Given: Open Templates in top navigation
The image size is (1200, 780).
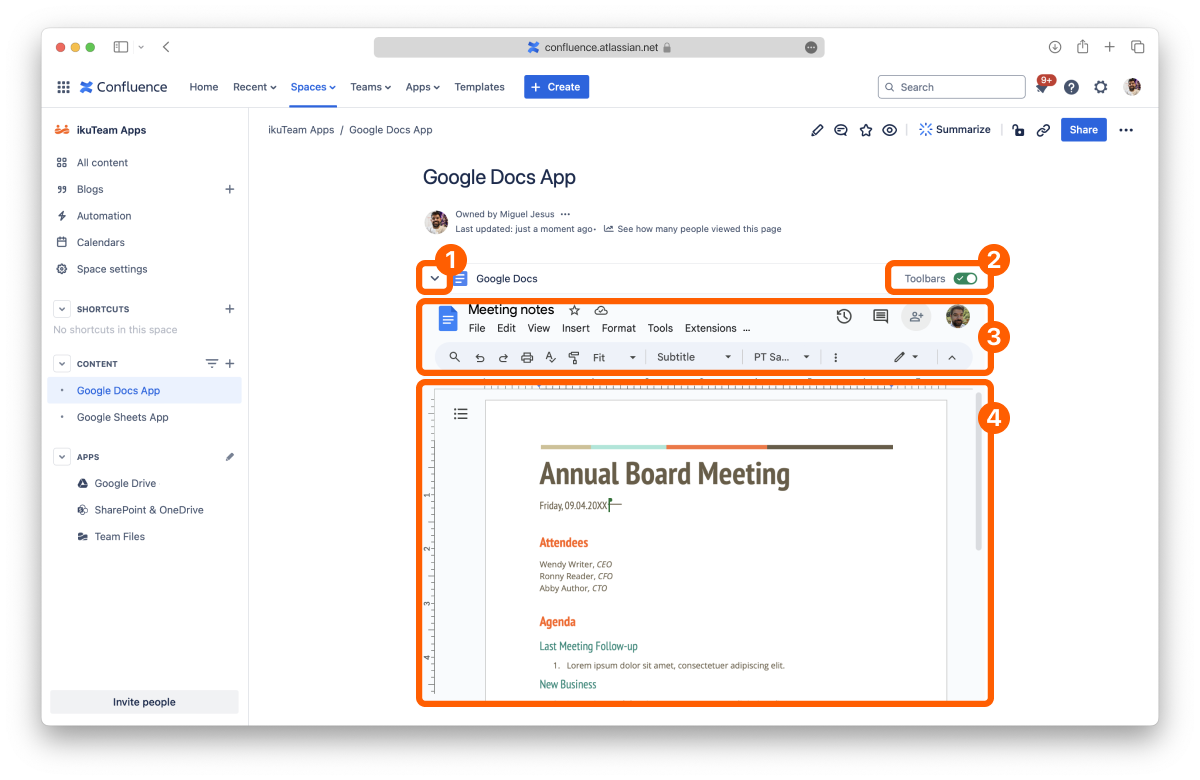Looking at the screenshot, I should [x=479, y=87].
